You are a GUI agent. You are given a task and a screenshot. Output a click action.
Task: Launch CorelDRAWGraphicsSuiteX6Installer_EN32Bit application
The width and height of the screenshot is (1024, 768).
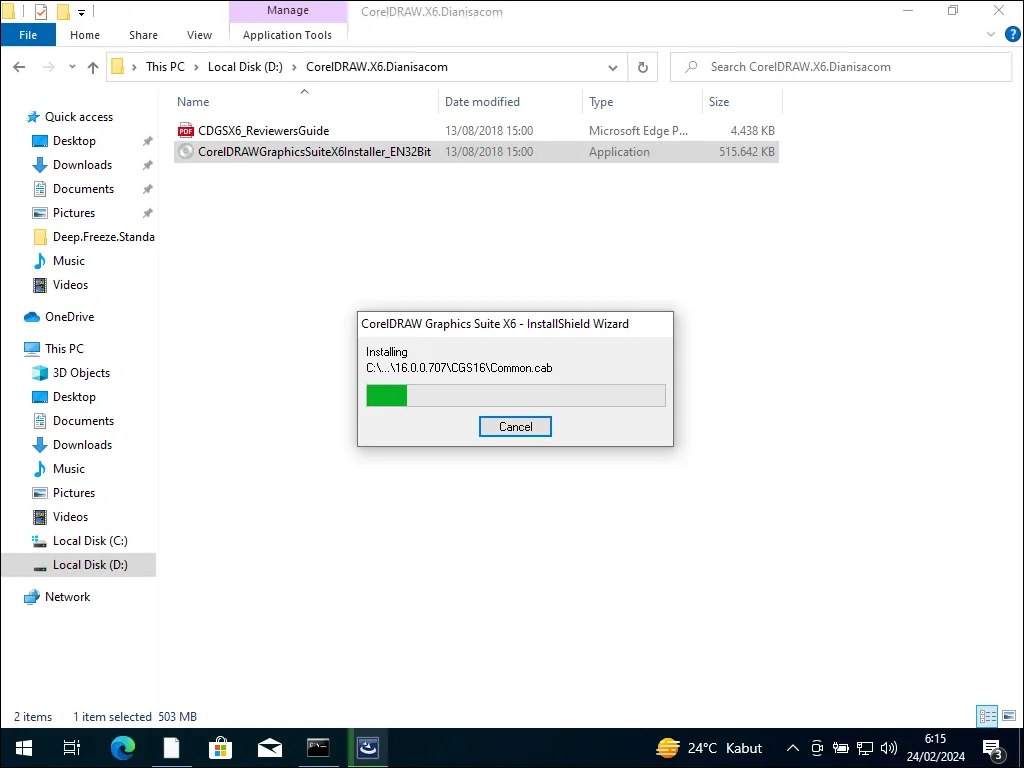click(314, 151)
